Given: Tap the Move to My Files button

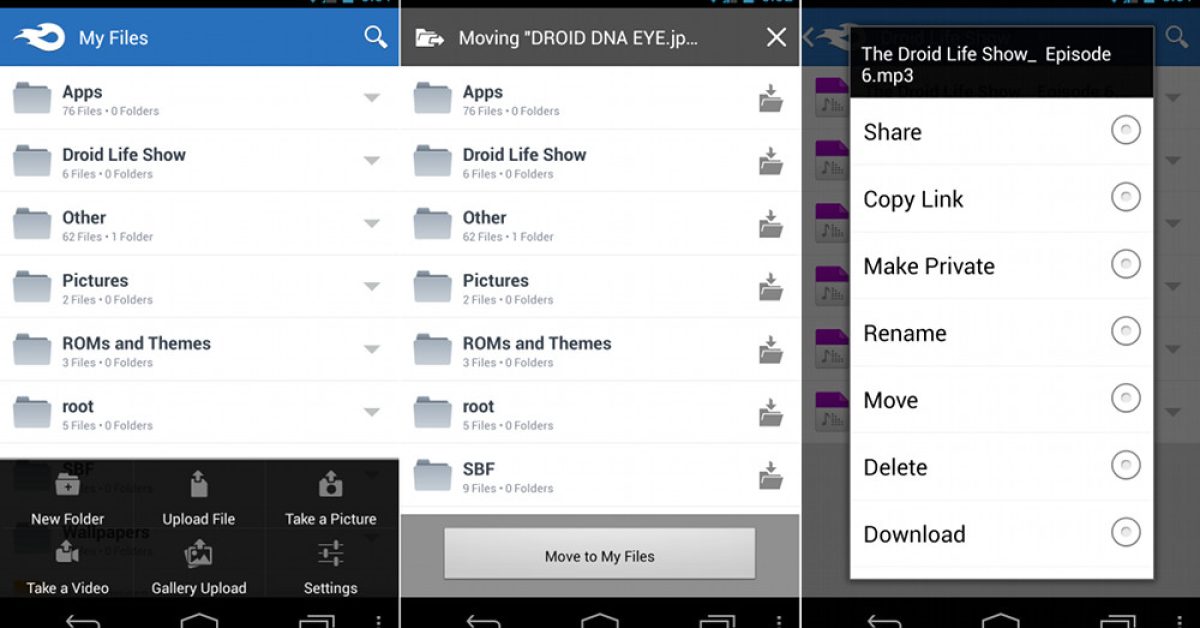Looking at the screenshot, I should tap(600, 555).
